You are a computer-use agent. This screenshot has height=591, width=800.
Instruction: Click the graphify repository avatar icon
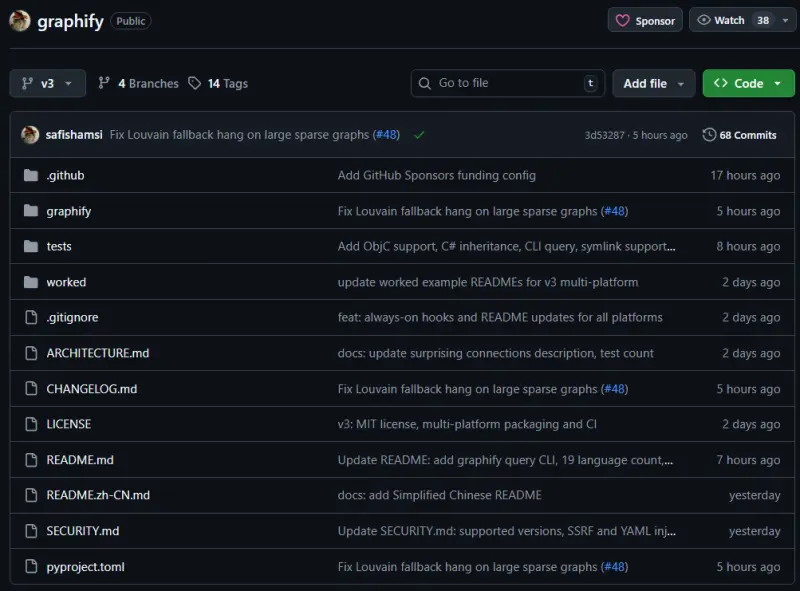20,20
